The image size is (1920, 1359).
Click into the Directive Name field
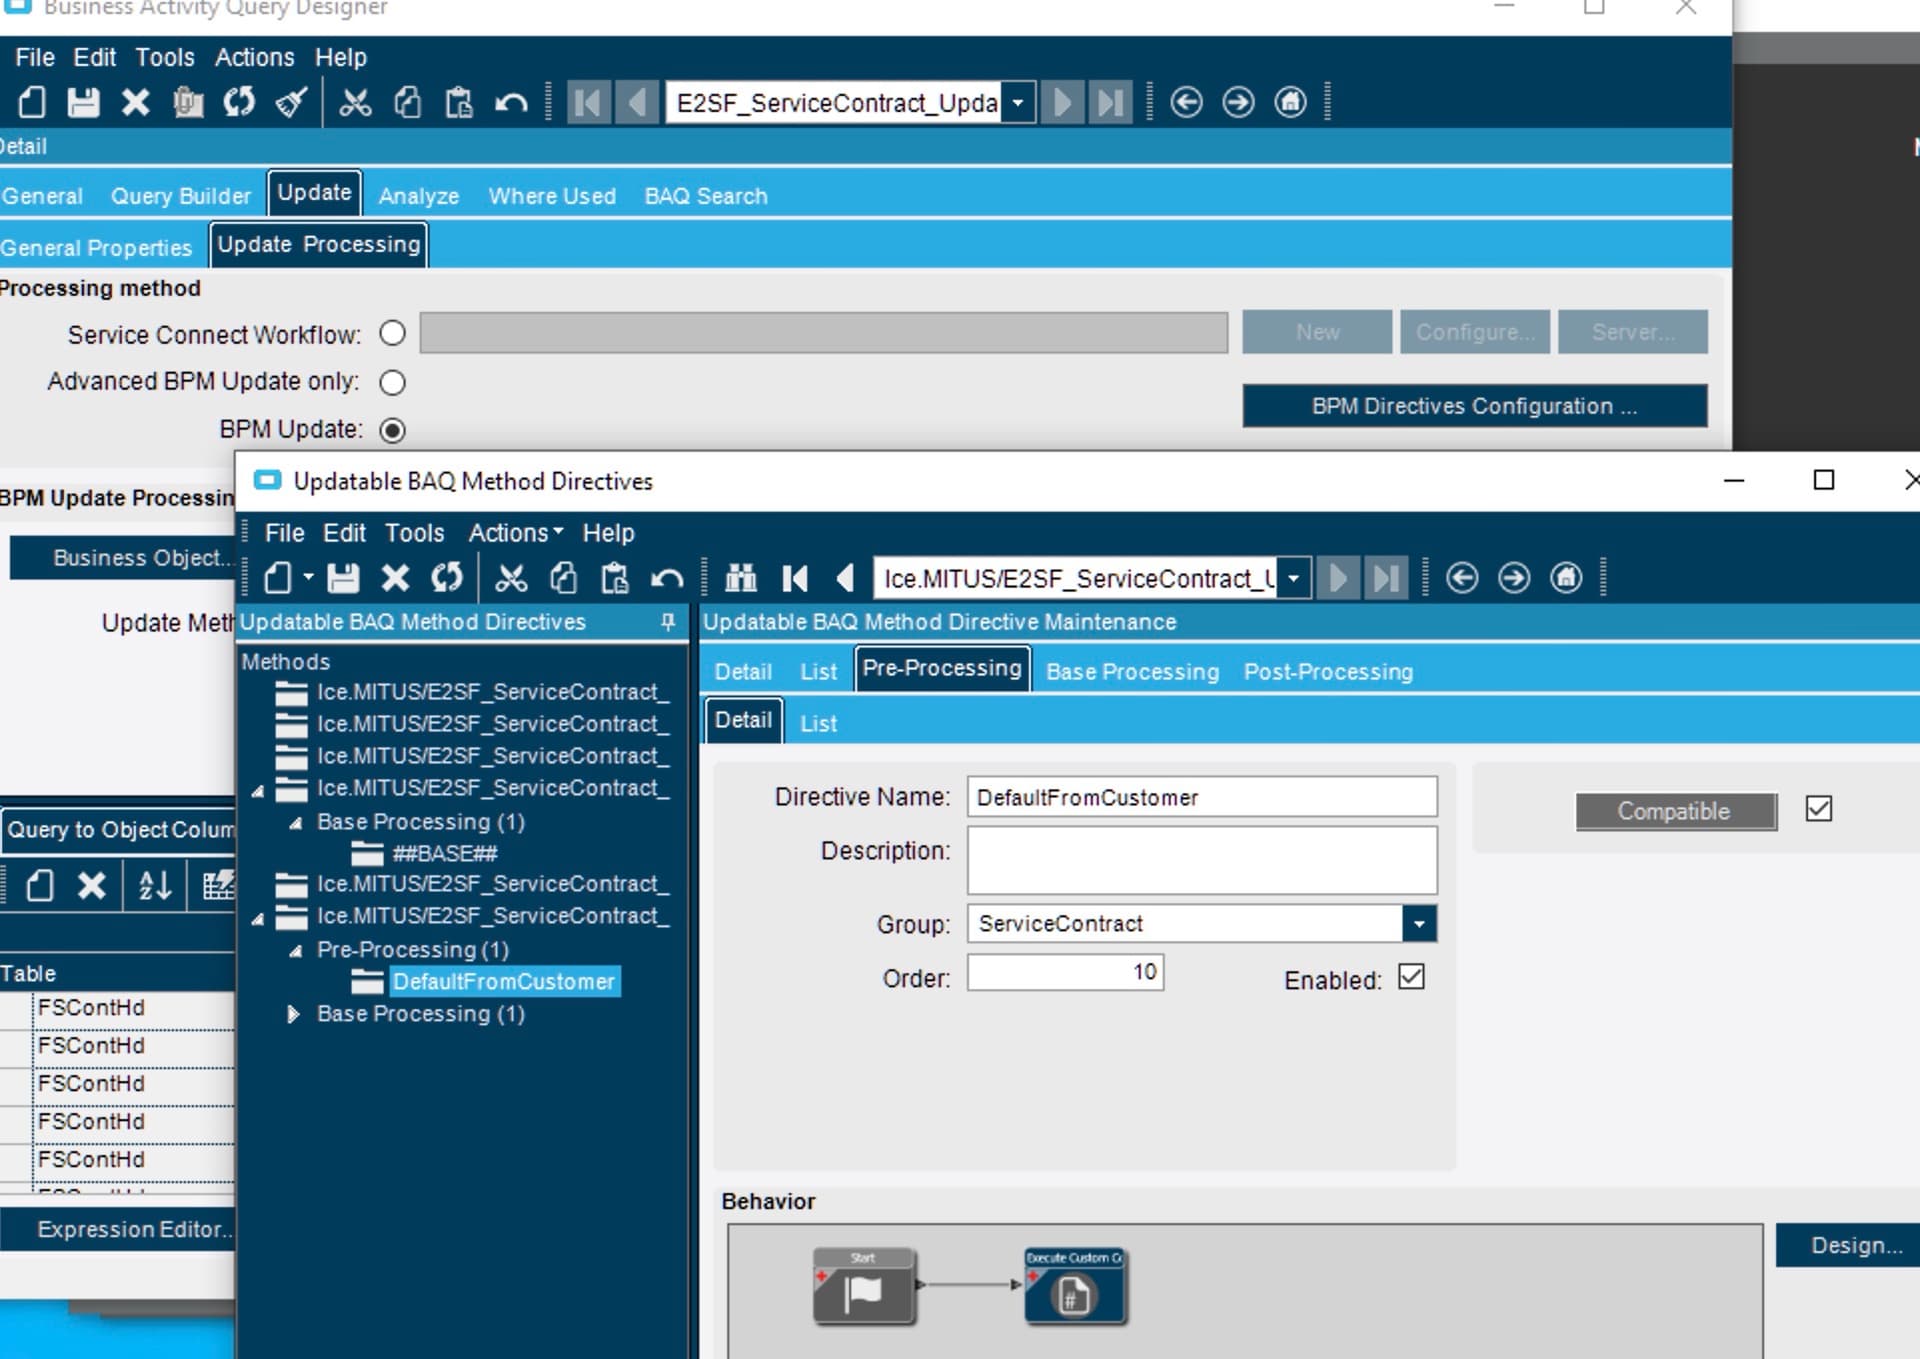pos(1202,797)
